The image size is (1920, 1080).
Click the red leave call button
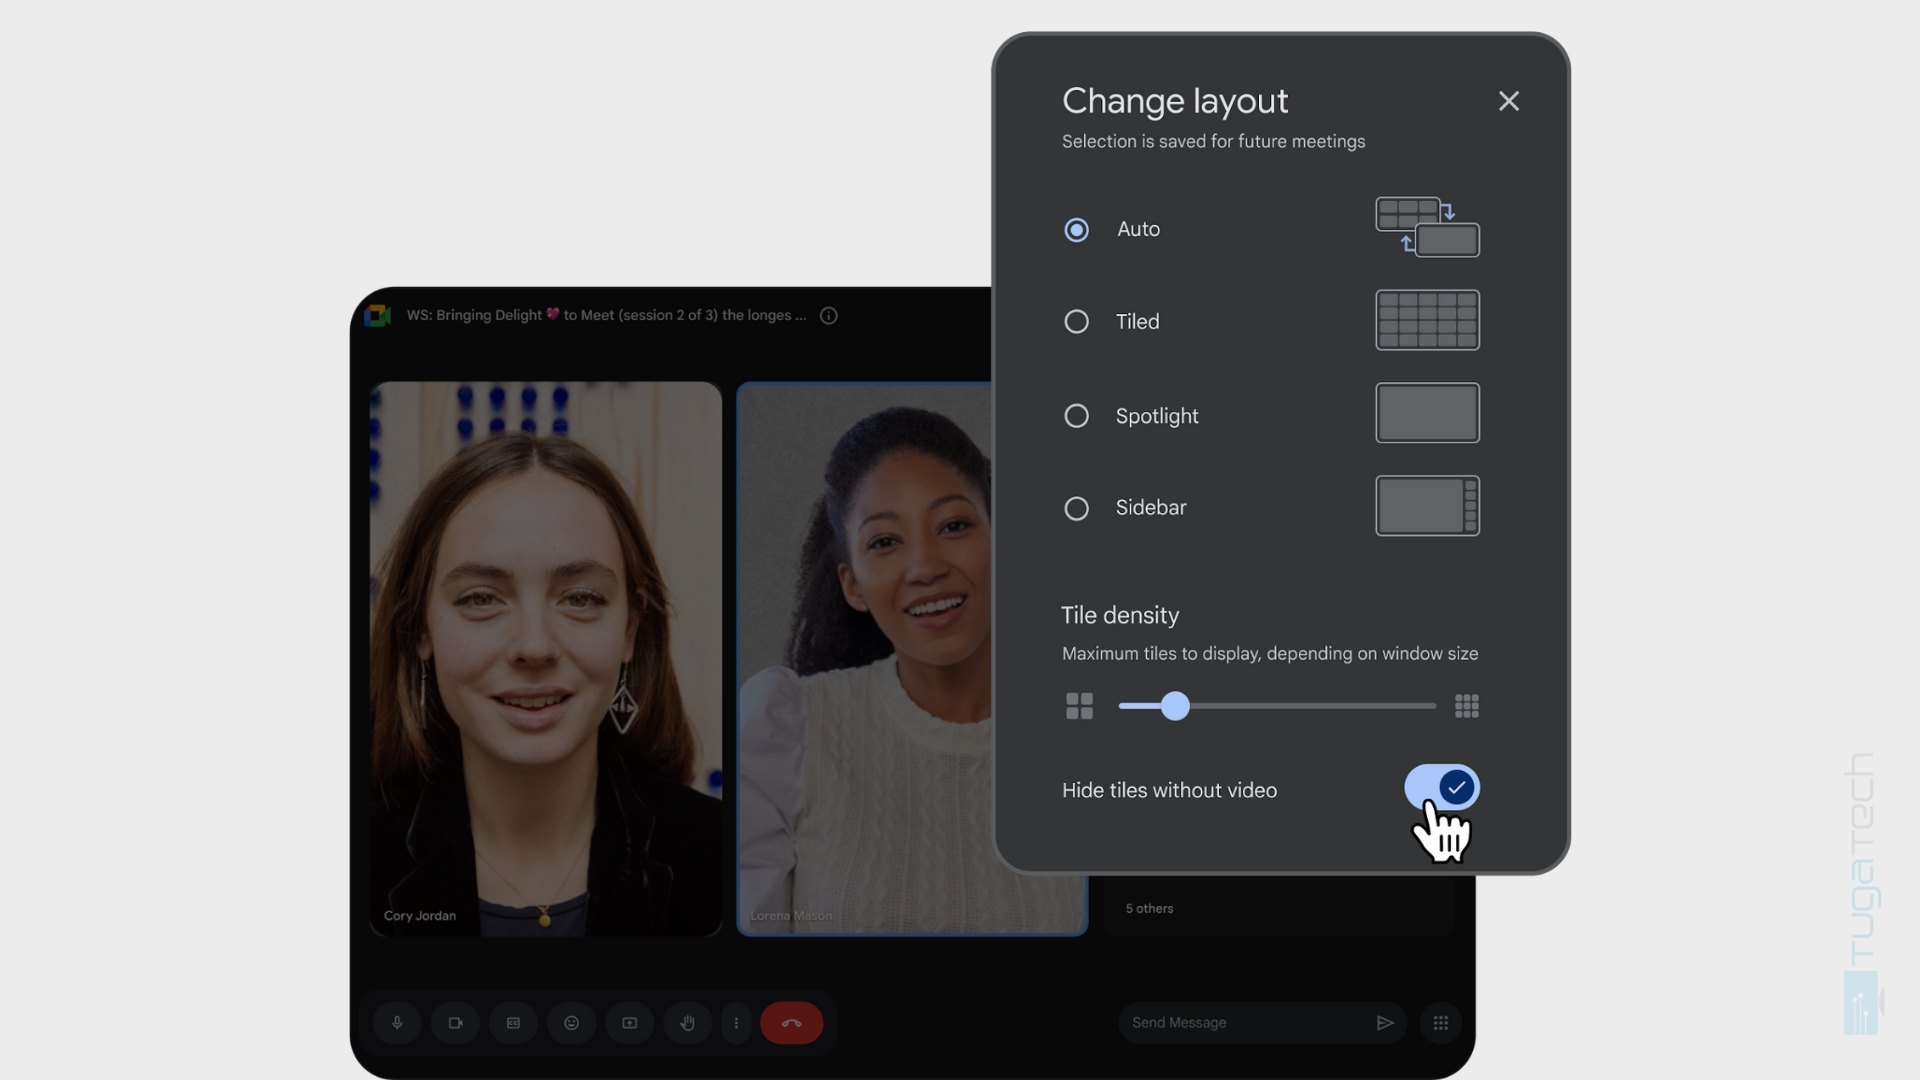pos(791,1023)
